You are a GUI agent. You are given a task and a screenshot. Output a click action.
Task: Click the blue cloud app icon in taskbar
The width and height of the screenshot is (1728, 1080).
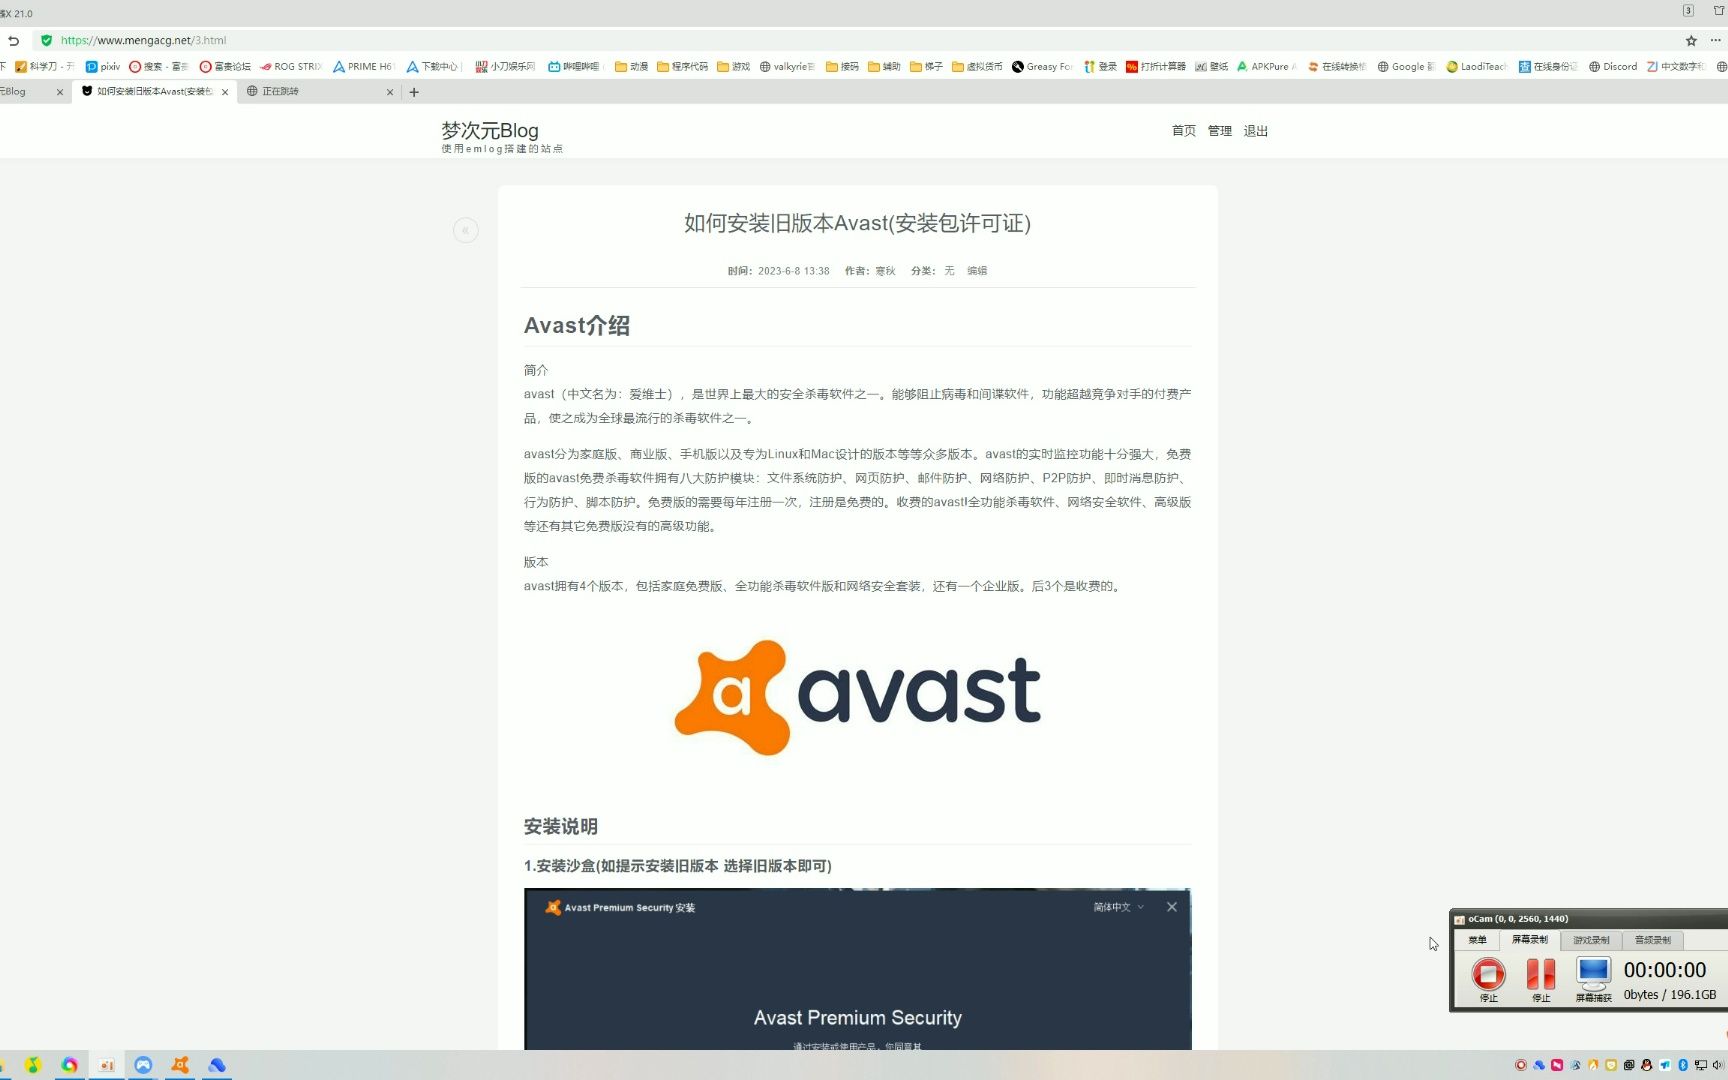coord(217,1065)
